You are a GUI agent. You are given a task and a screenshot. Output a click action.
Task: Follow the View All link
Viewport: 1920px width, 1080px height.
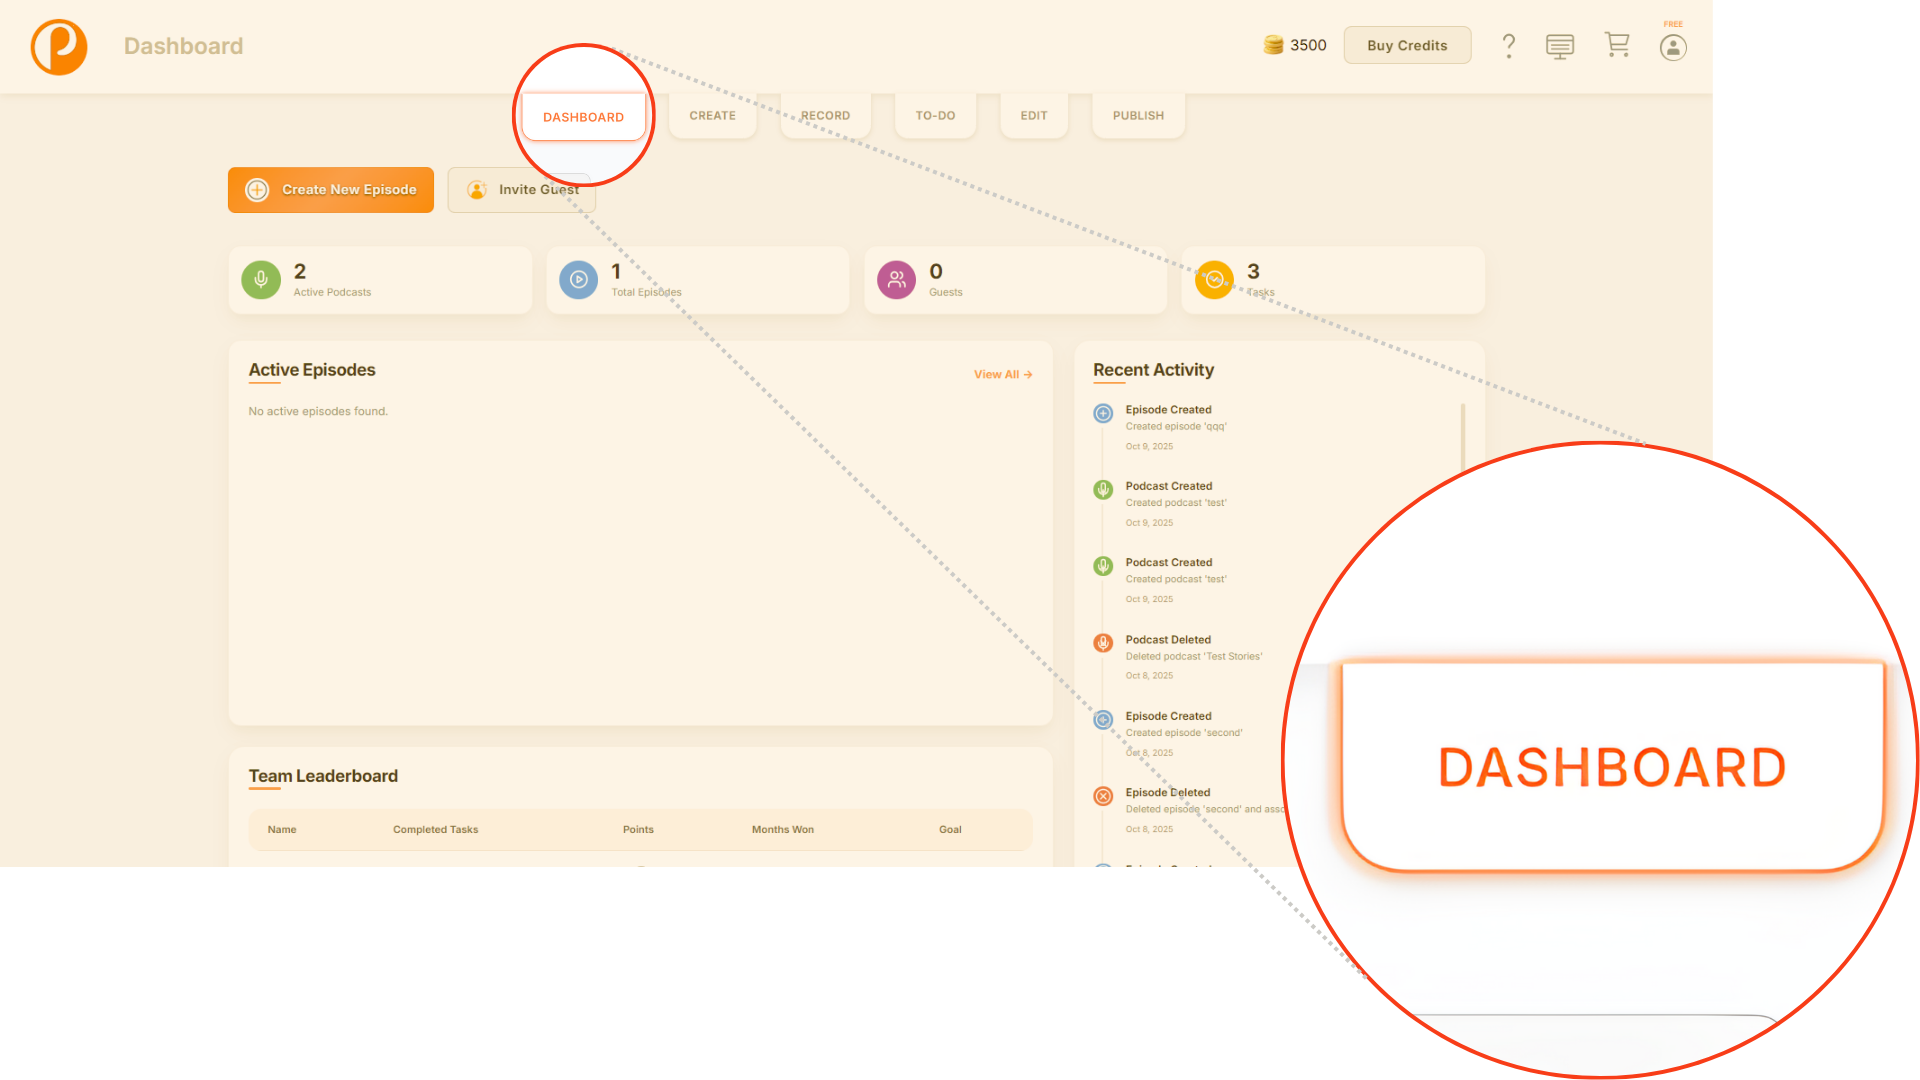(x=1002, y=374)
